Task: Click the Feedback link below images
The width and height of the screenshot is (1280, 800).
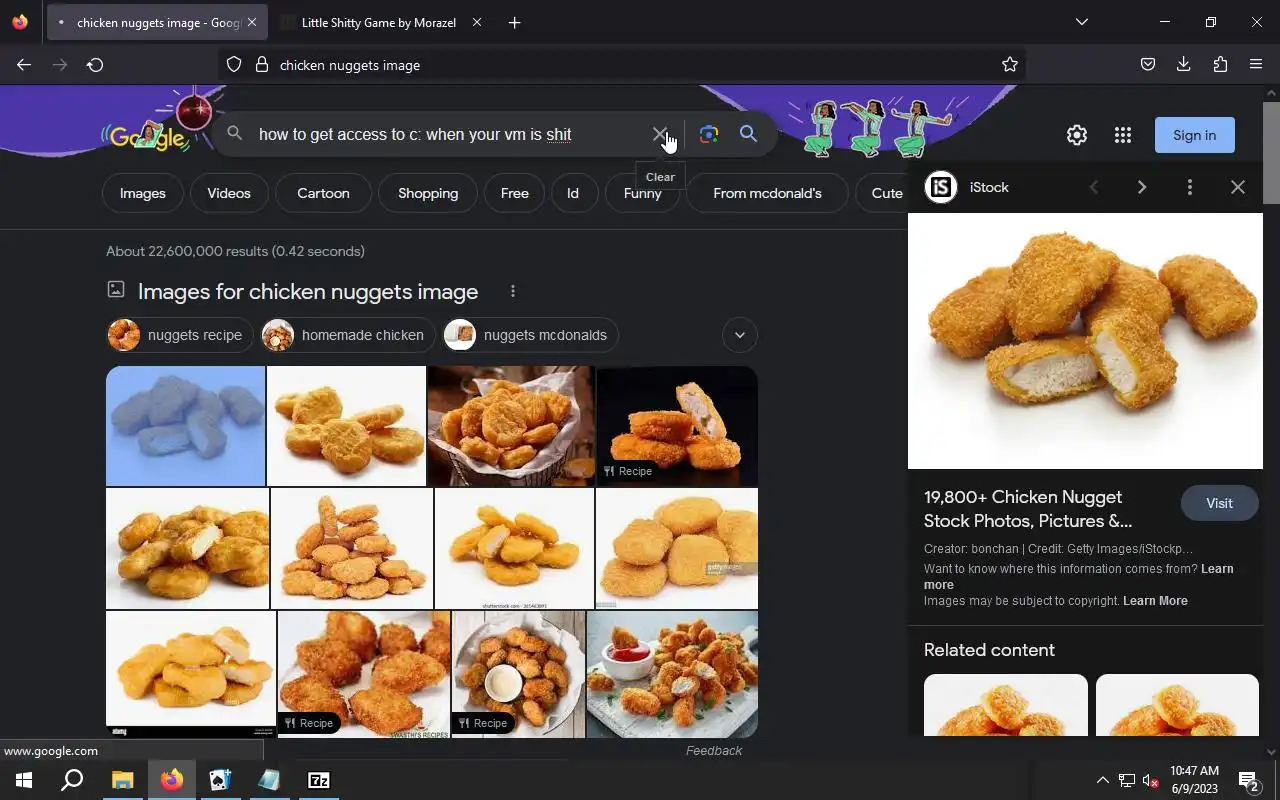Action: [714, 751]
